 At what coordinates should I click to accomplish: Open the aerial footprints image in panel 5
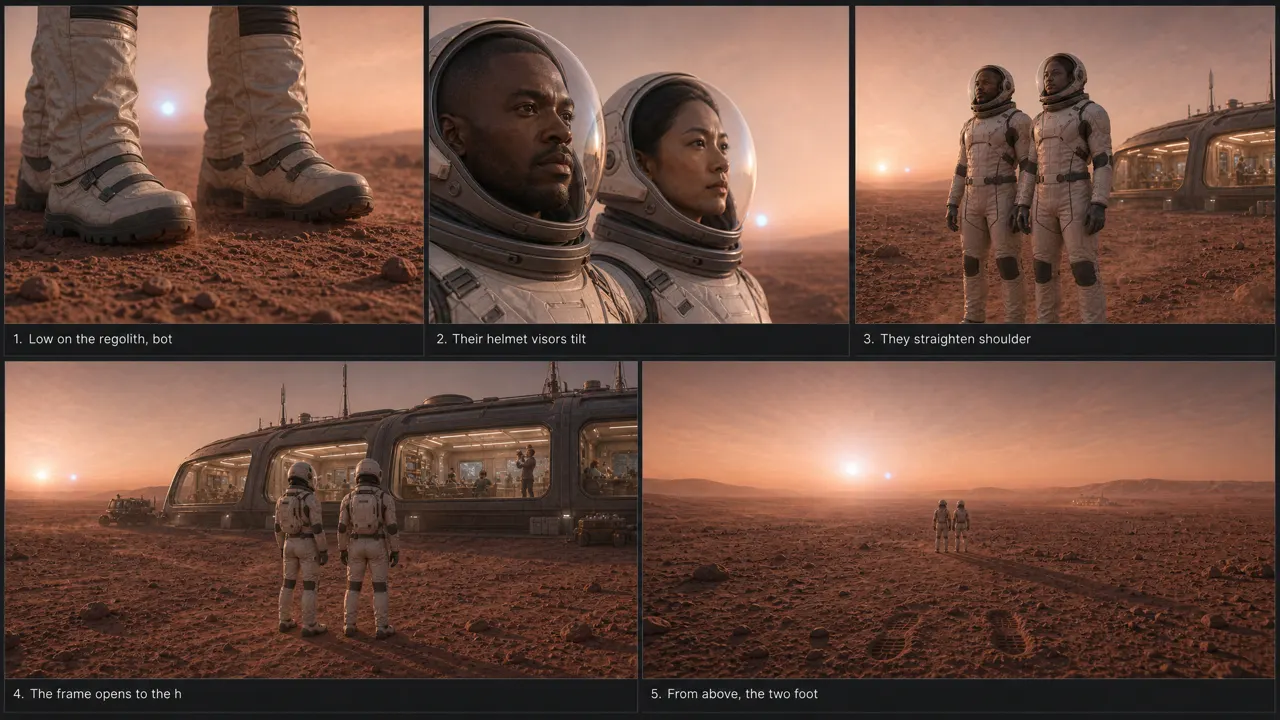point(959,520)
